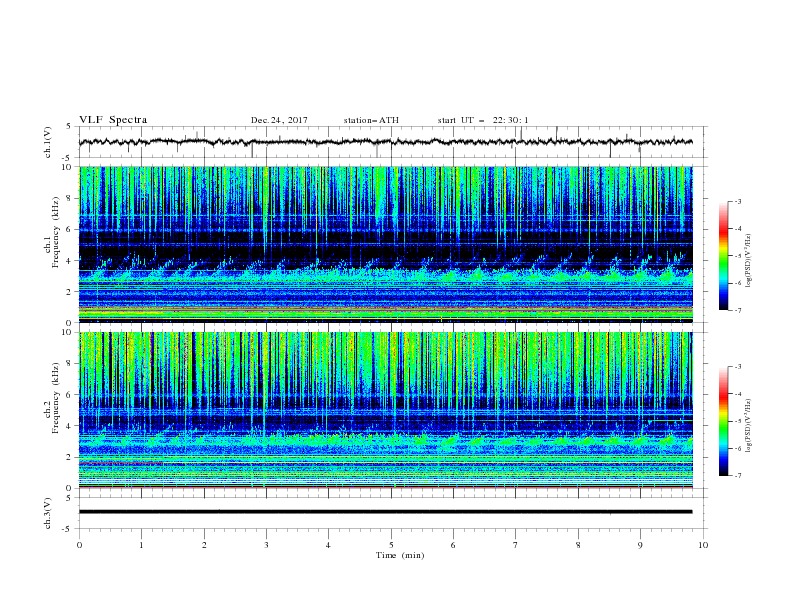Select the "Dec. 24, 2017" date text
Viewport: 792px width, 612px height.
click(x=279, y=120)
